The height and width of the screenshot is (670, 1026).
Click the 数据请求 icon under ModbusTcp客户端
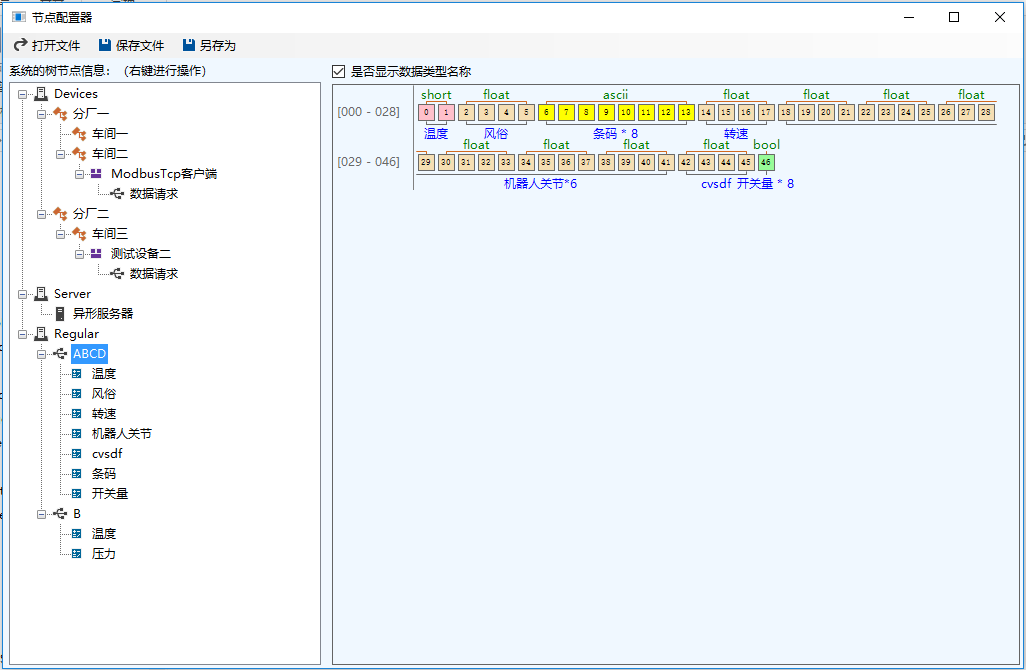coord(117,194)
